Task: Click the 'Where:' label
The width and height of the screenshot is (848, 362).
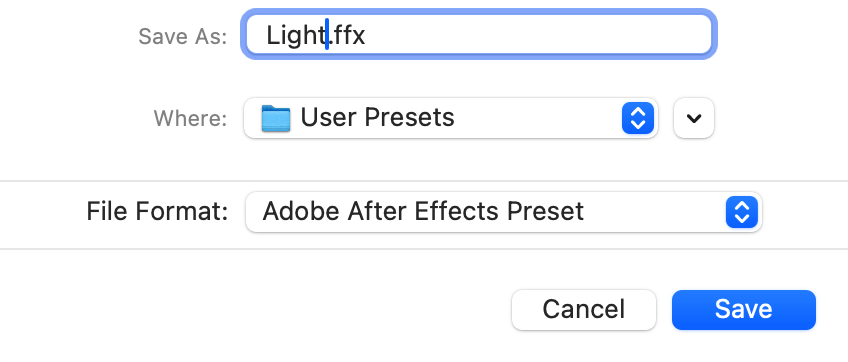Action: tap(190, 118)
